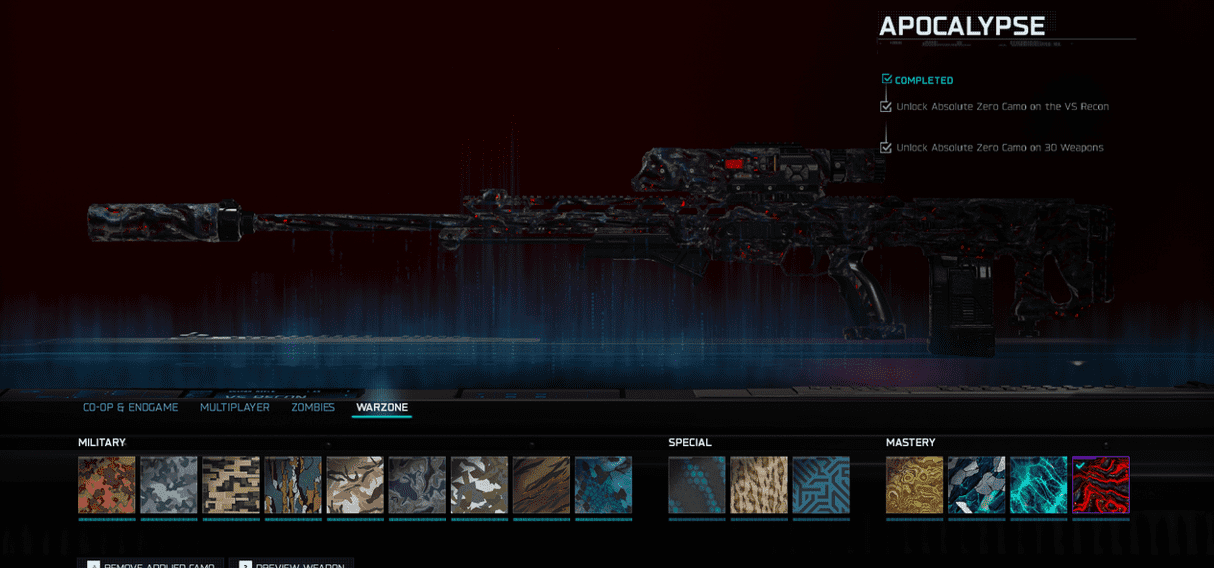Image resolution: width=1214 pixels, height=568 pixels.
Task: Click the Completed status checkbox
Action: pos(887,80)
